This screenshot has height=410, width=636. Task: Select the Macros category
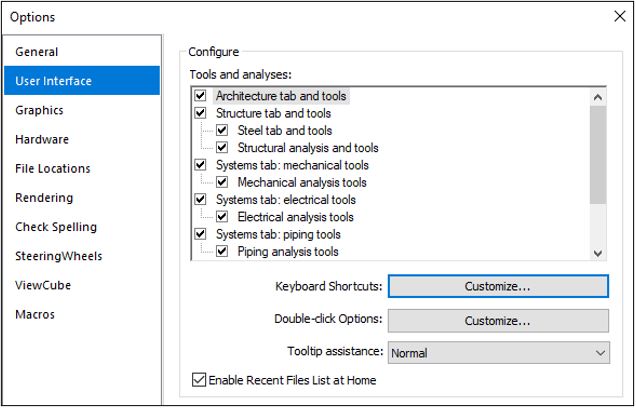(x=35, y=314)
